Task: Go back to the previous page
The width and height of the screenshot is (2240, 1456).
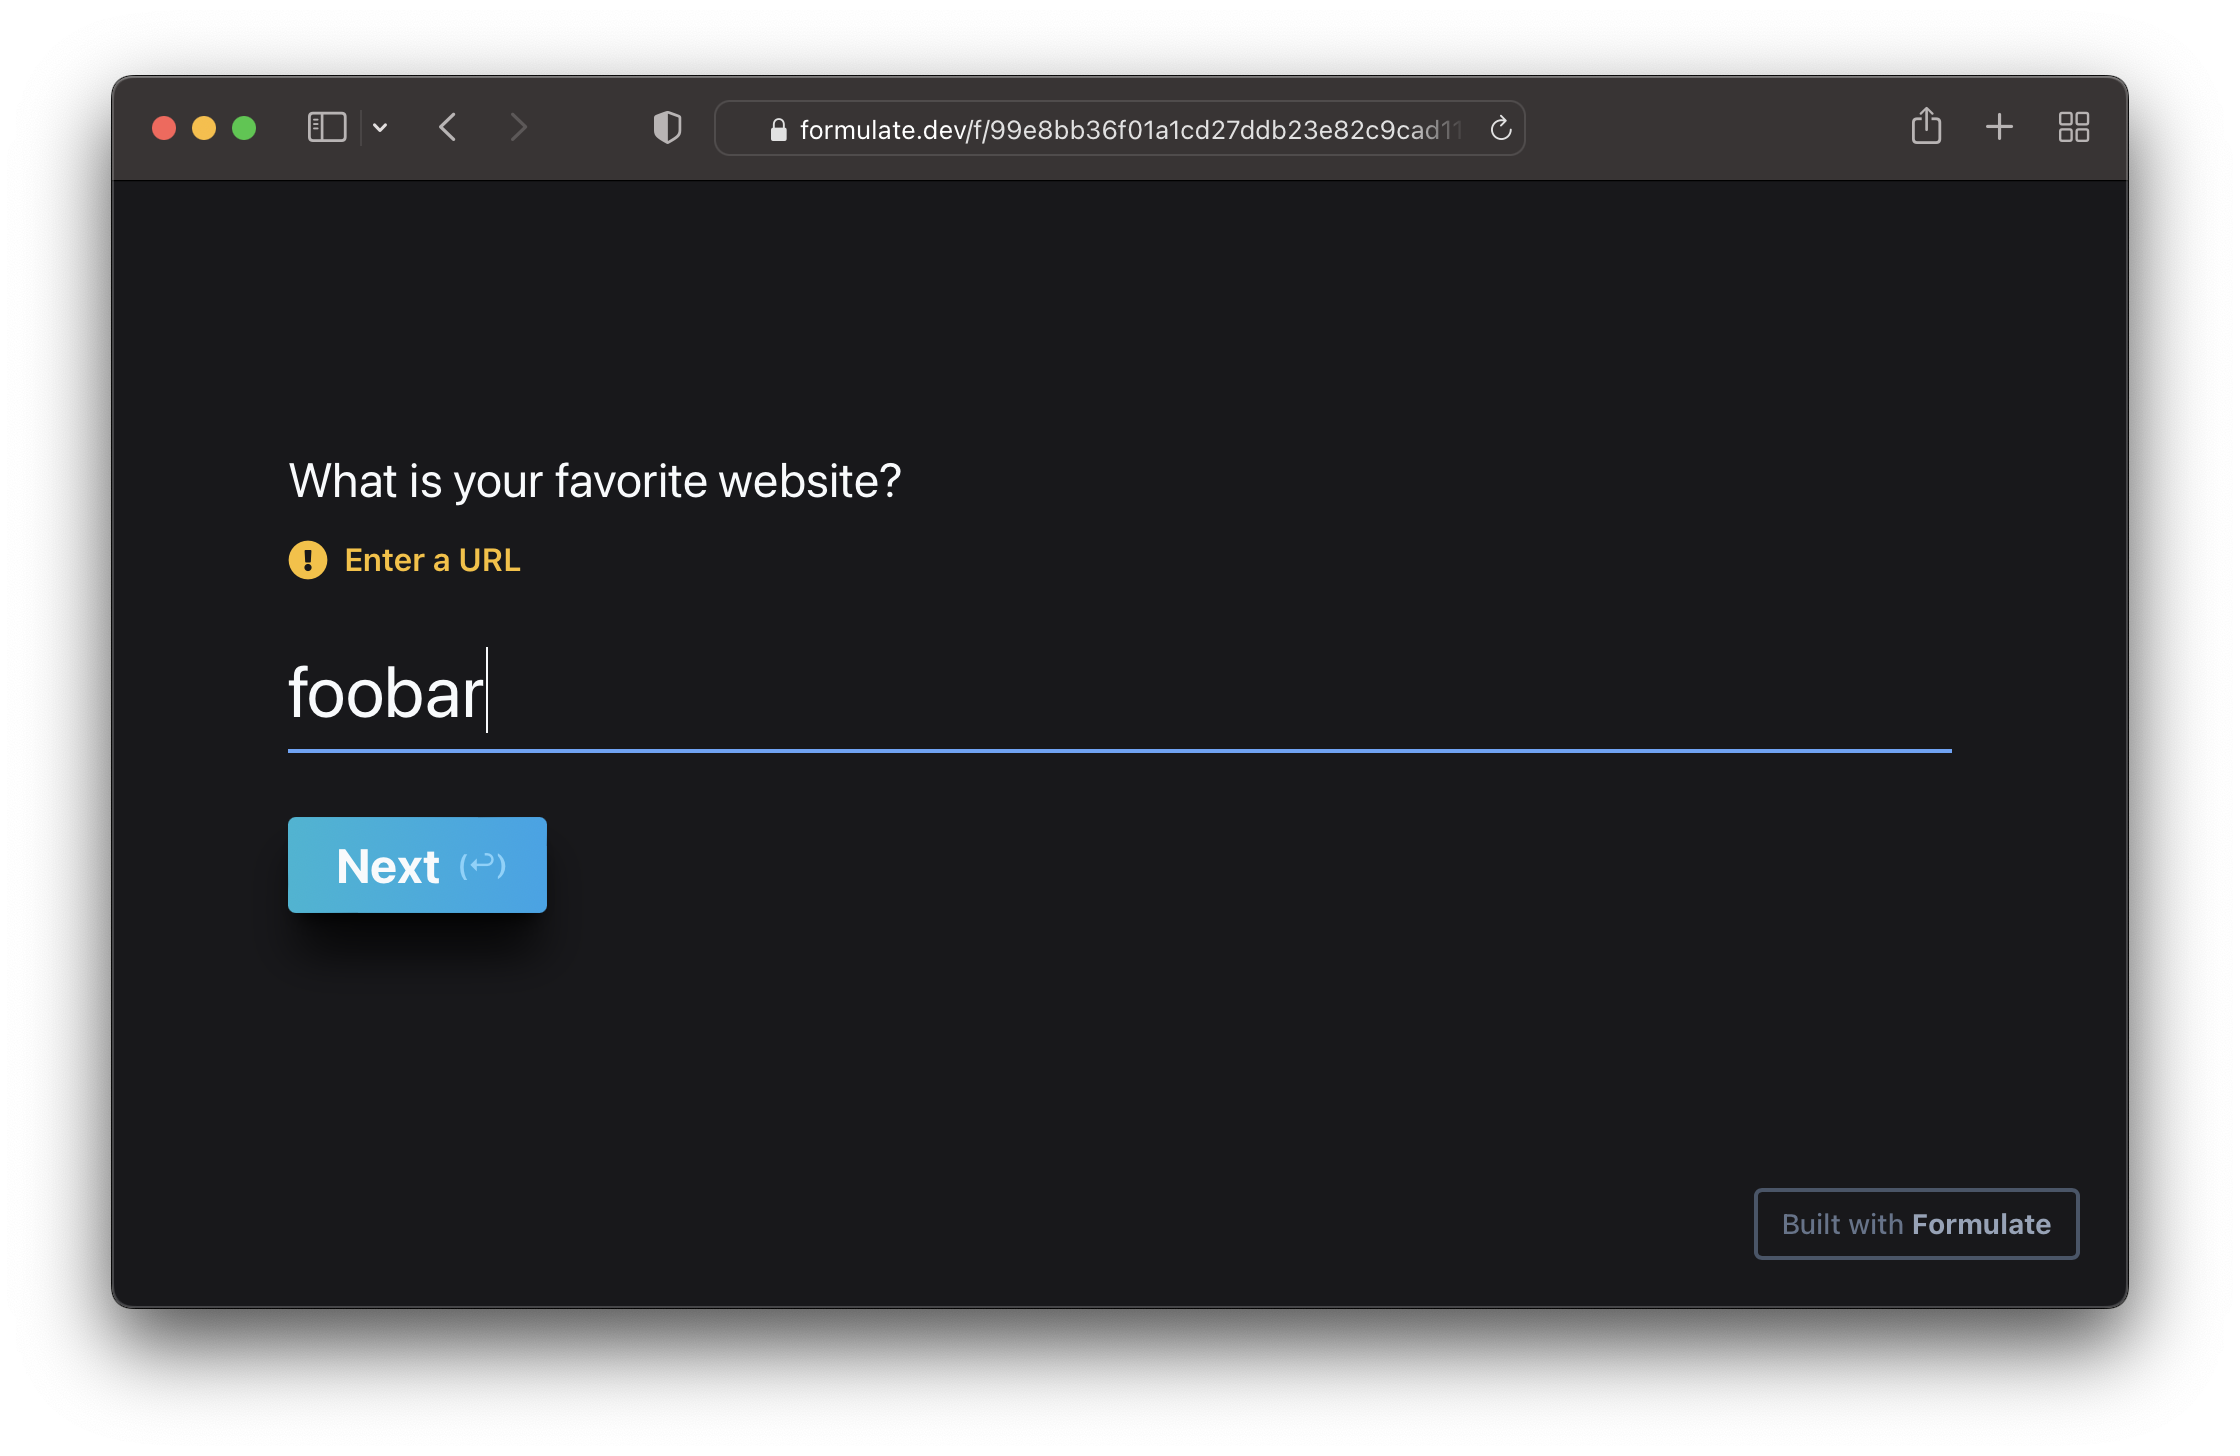Action: (448, 128)
